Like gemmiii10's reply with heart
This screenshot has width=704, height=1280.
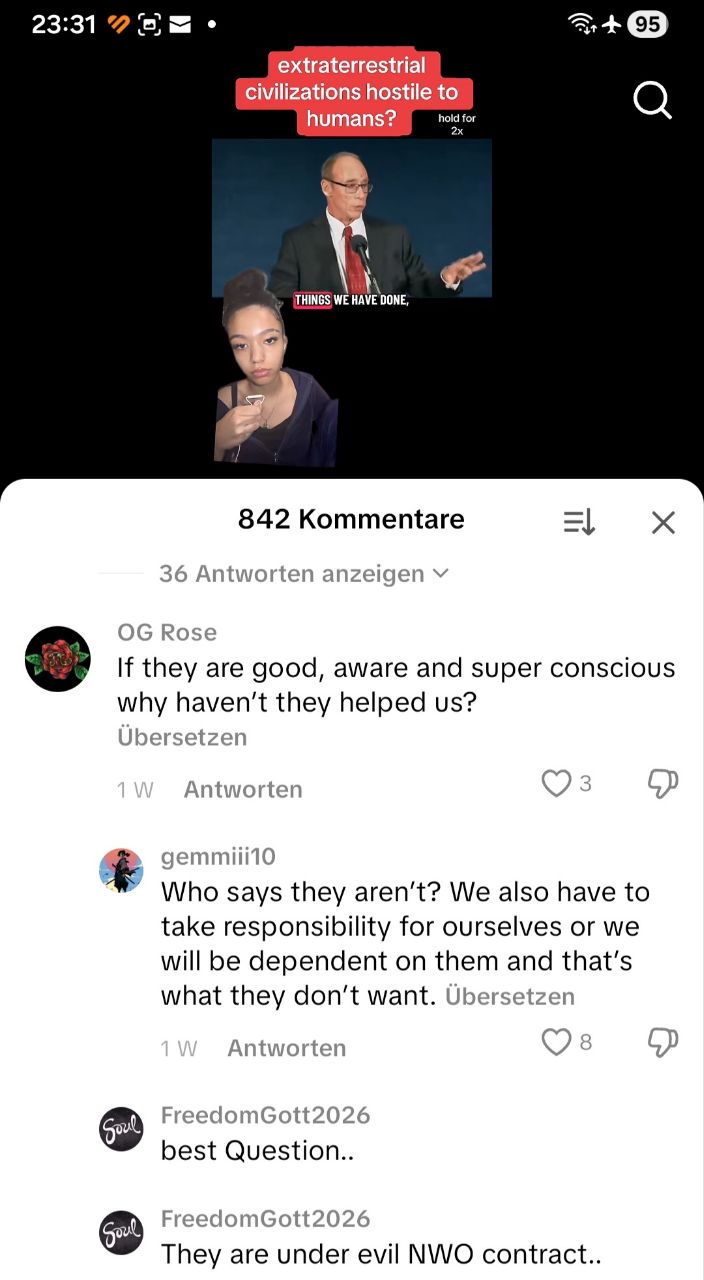pyautogui.click(x=556, y=1043)
